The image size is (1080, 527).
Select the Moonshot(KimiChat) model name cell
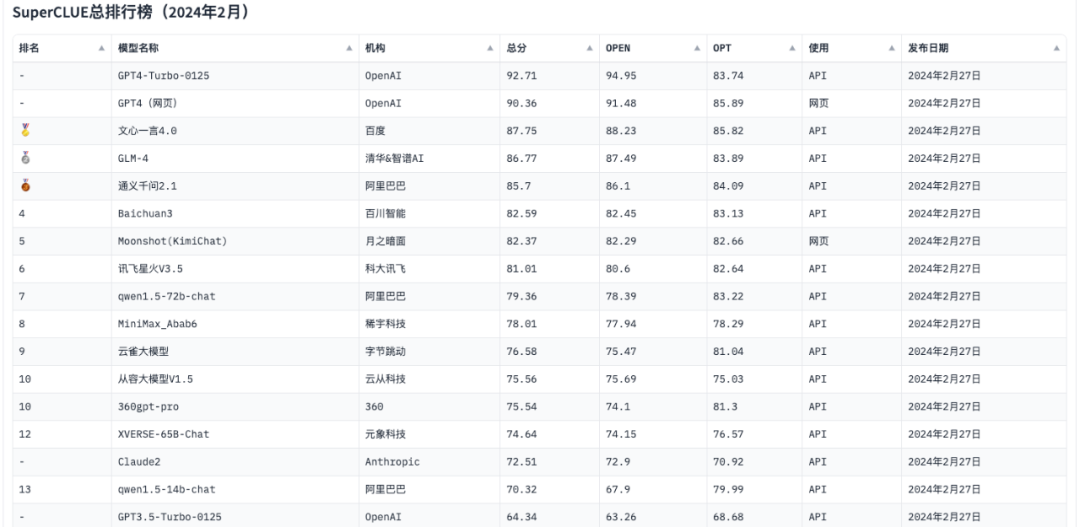(236, 241)
